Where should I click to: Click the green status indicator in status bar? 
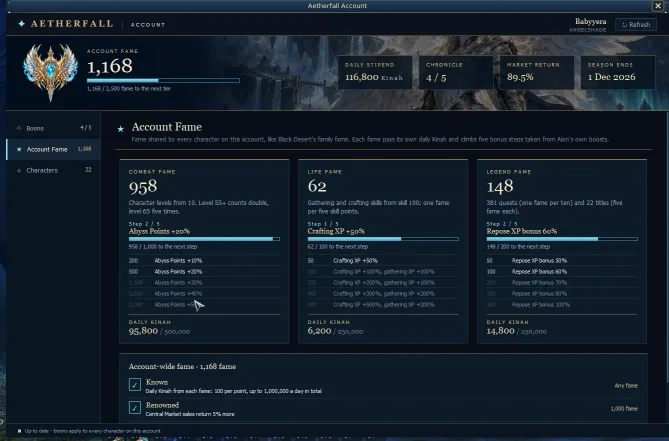pyautogui.click(x=19, y=431)
